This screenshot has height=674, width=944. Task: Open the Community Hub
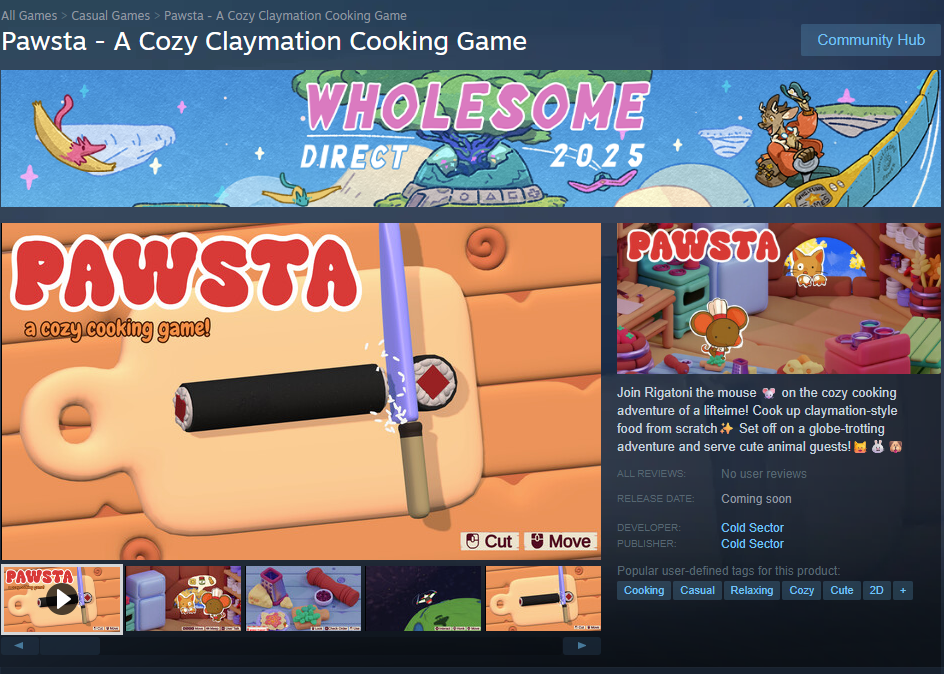(871, 40)
